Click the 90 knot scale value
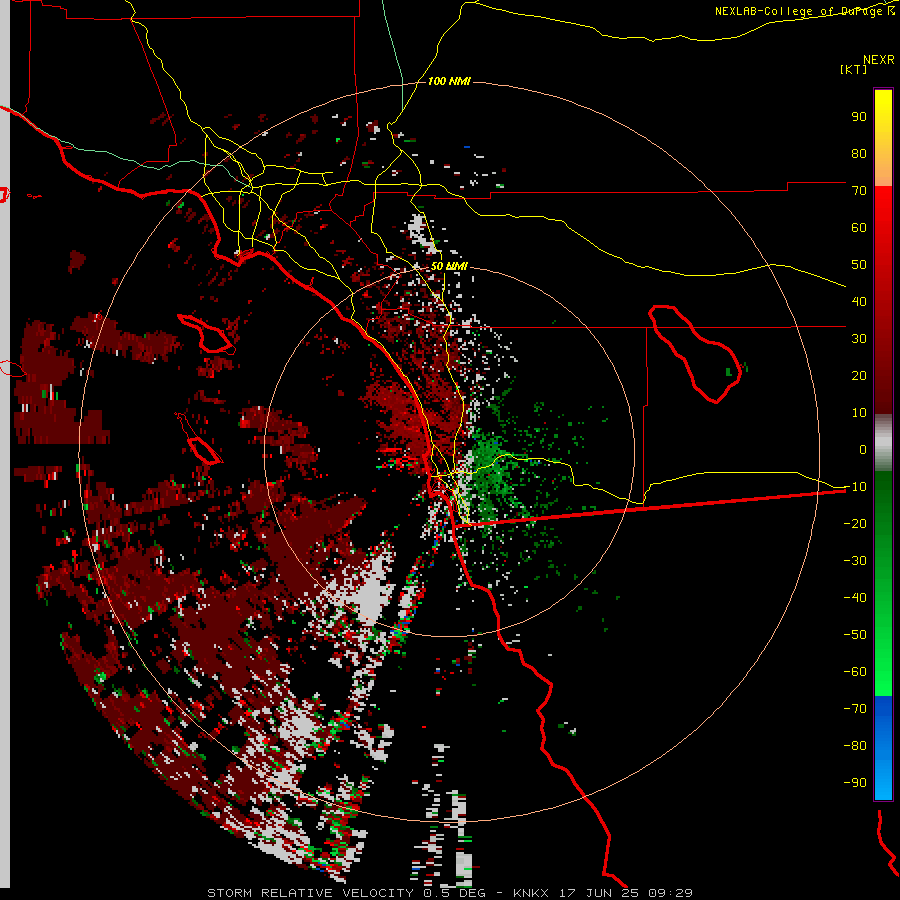This screenshot has width=900, height=900. [859, 117]
